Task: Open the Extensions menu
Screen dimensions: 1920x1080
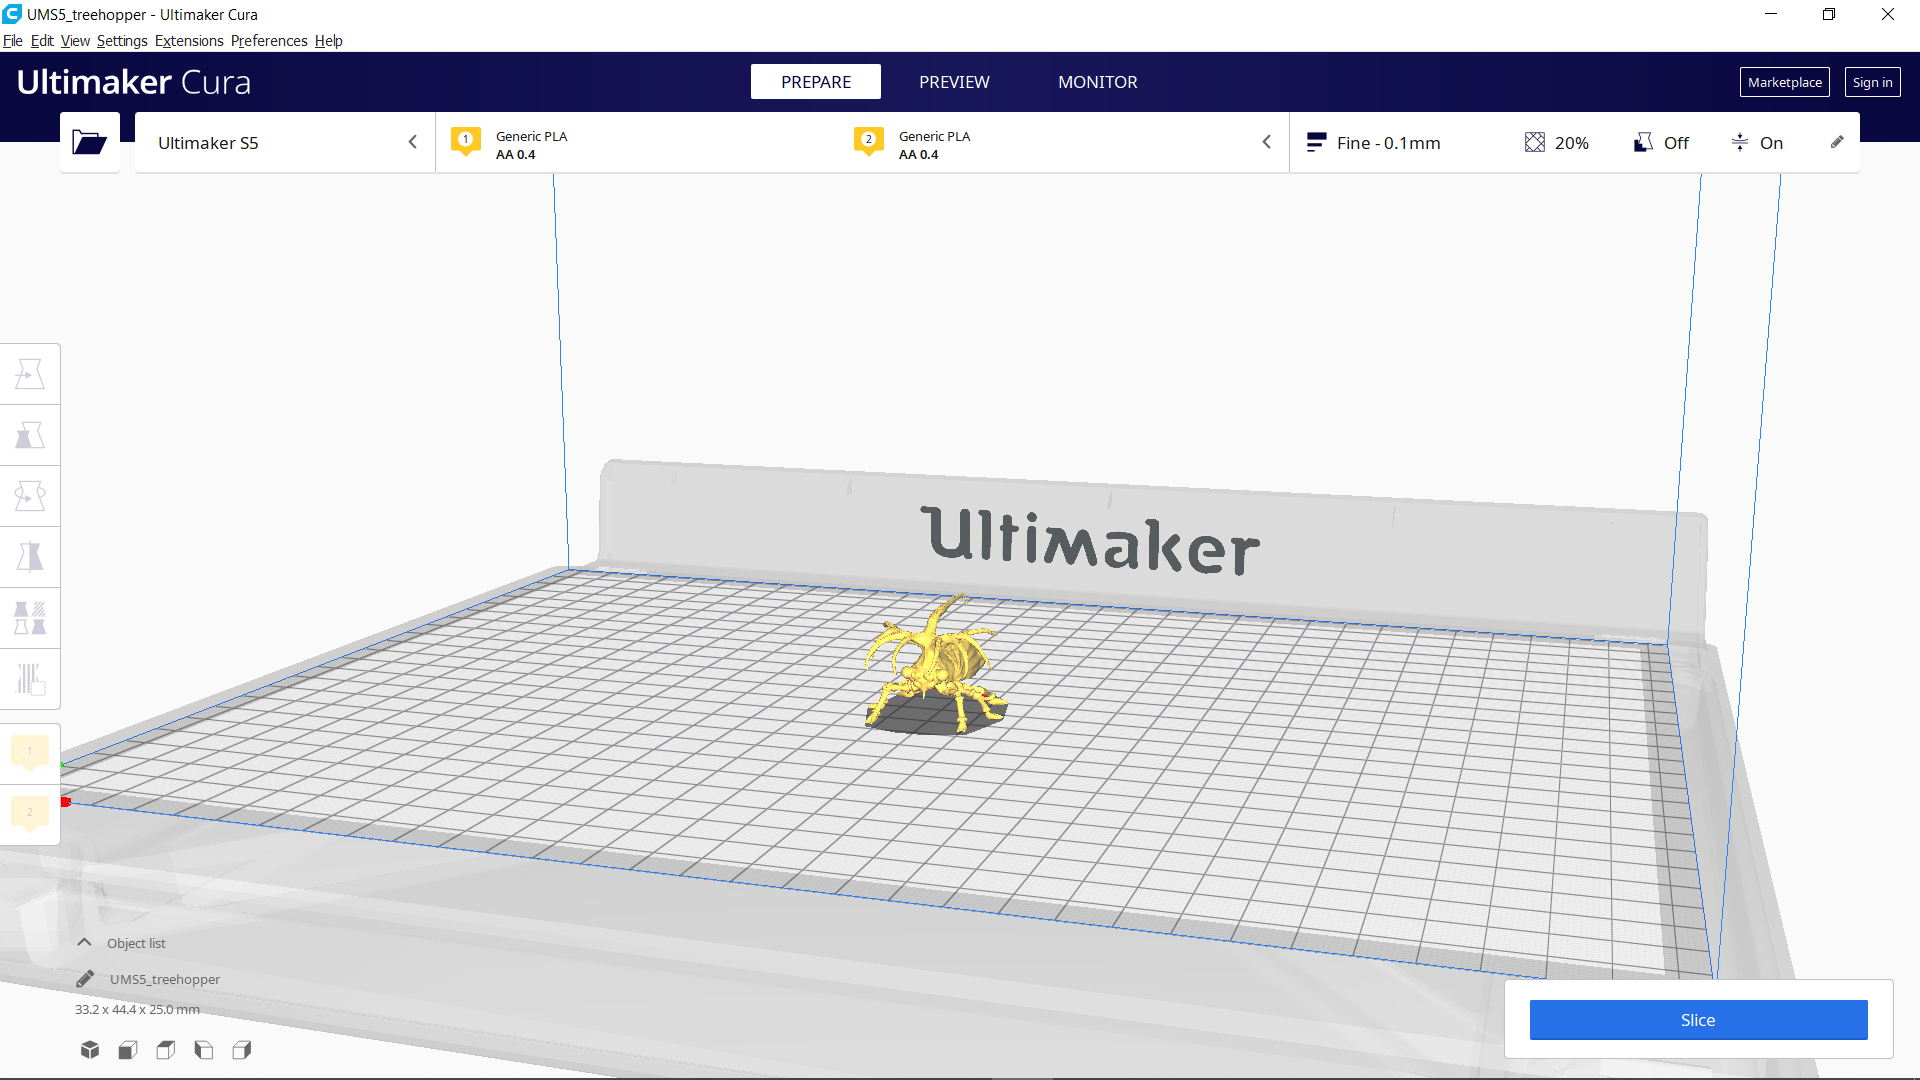Action: tap(189, 41)
